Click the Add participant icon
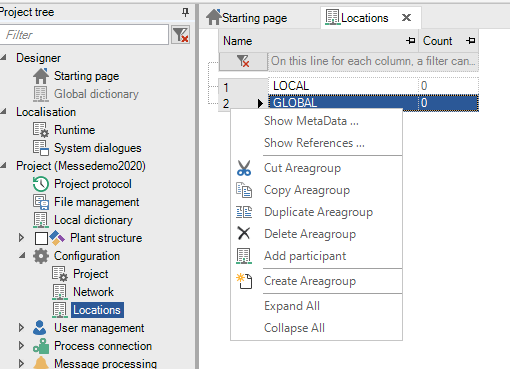Image resolution: width=511 pixels, height=370 pixels. coord(244,256)
